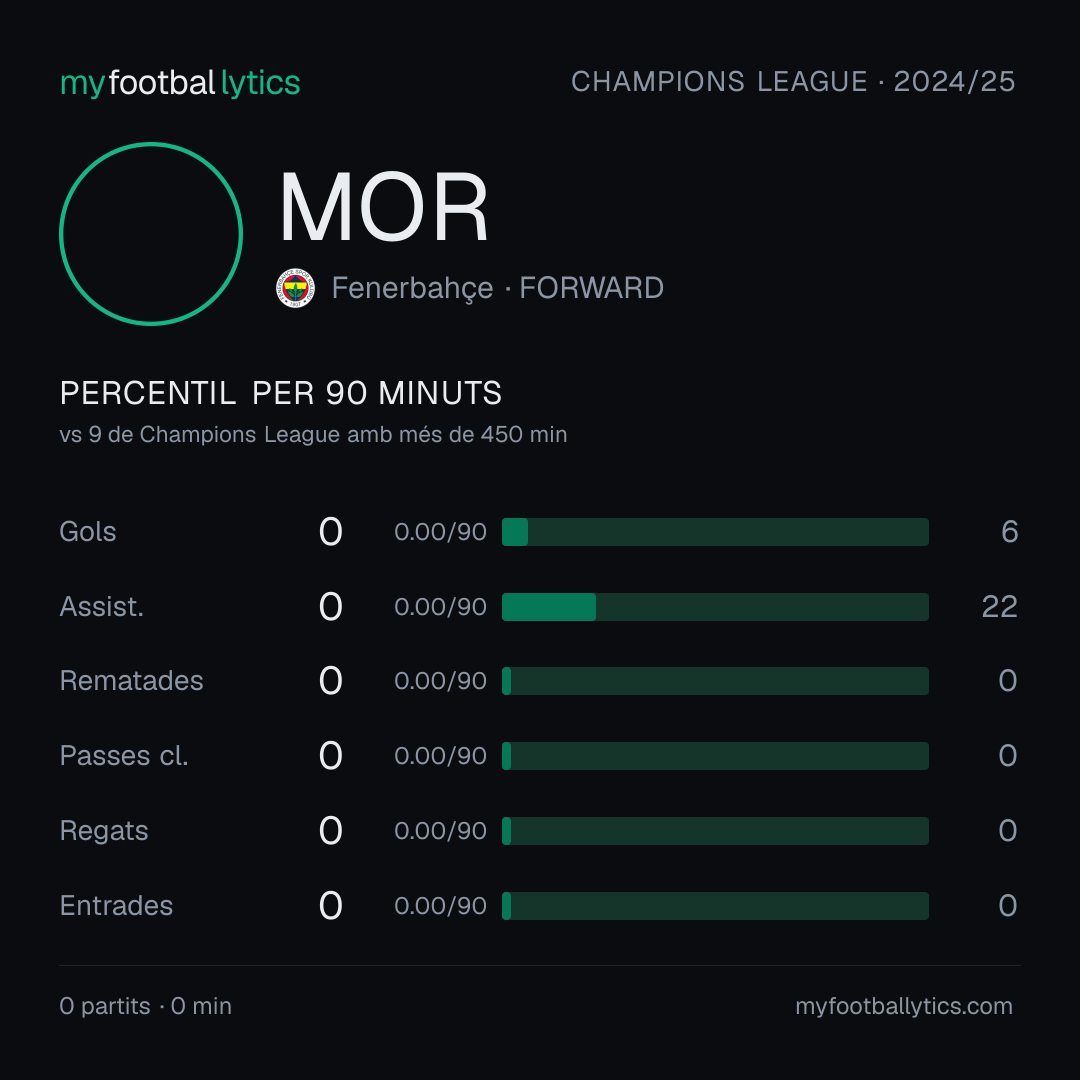Click the Gols percentile value 6
This screenshot has width=1080, height=1080.
coord(1010,532)
